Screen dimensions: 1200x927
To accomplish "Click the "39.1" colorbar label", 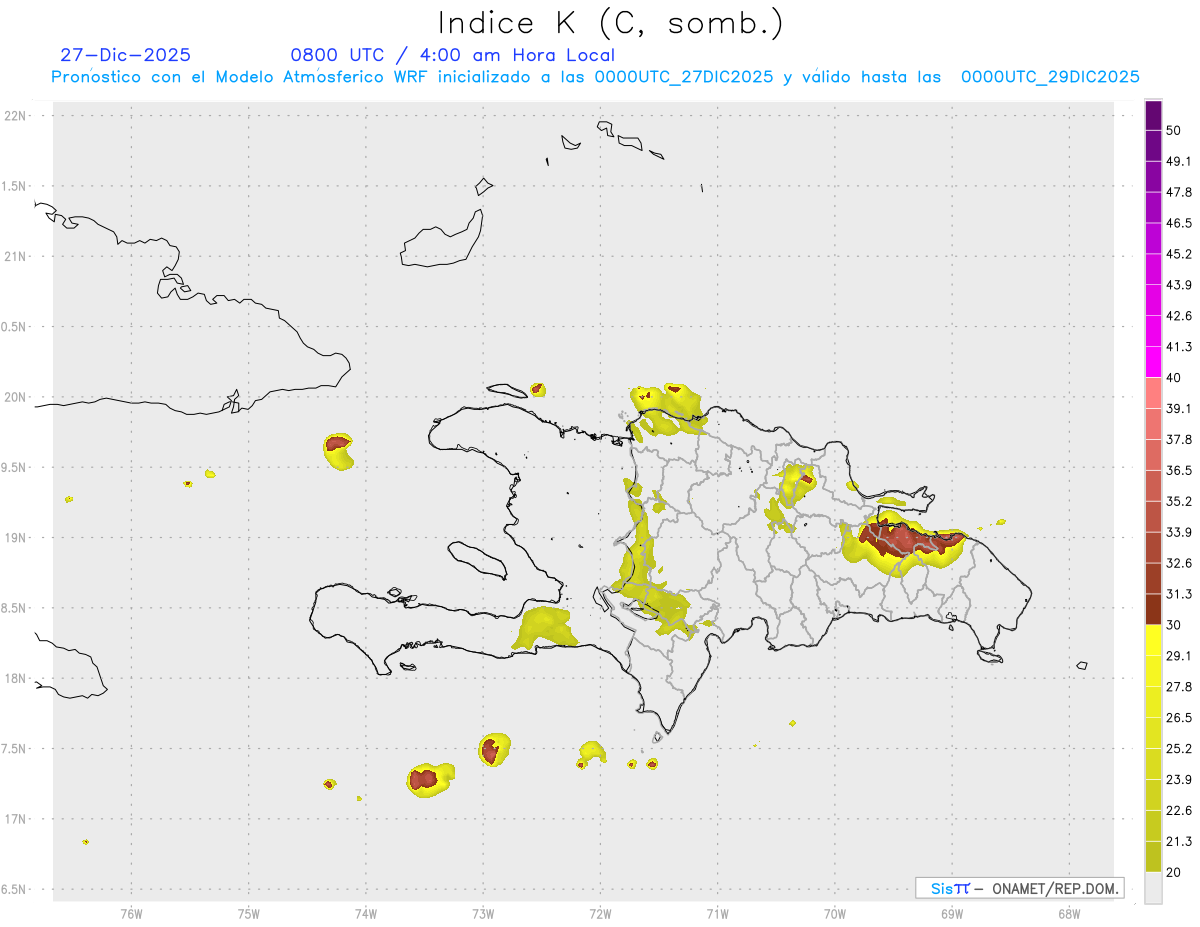I will [x=1179, y=408].
